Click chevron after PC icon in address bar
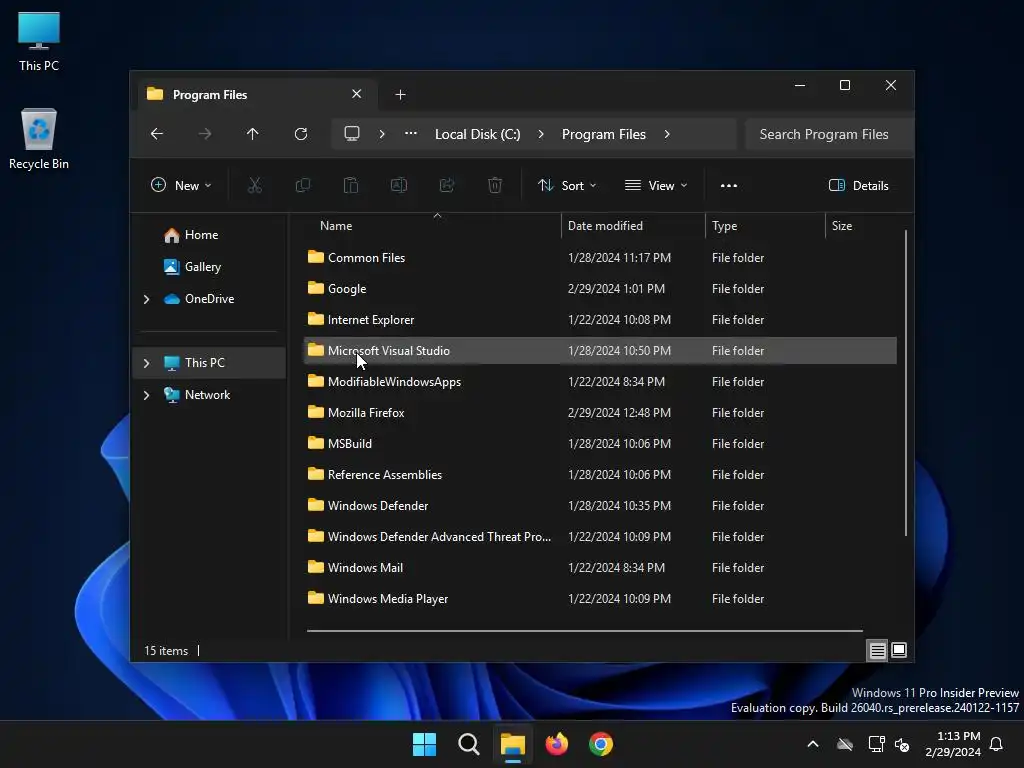The height and width of the screenshot is (768, 1024). tap(382, 134)
